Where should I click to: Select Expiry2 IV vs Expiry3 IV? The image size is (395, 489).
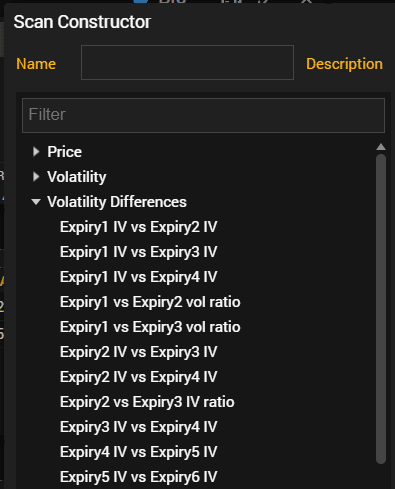(139, 352)
